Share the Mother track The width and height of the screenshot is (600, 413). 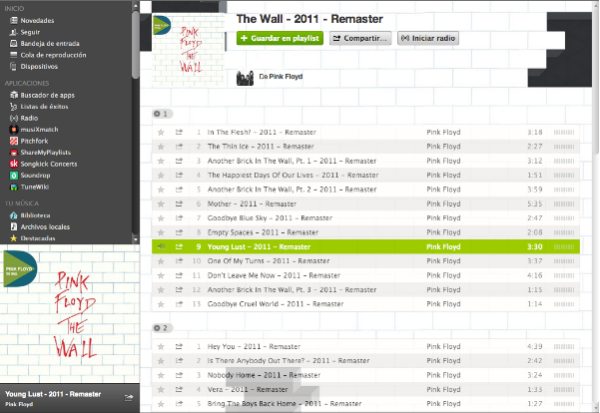pos(179,204)
